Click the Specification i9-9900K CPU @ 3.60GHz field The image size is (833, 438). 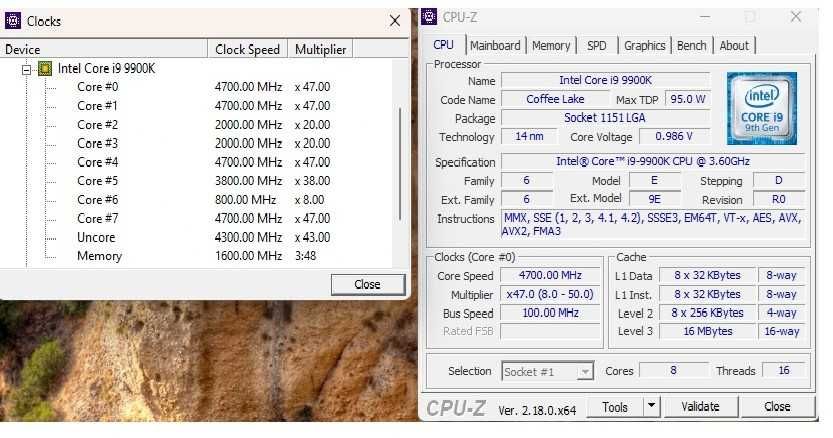653,162
